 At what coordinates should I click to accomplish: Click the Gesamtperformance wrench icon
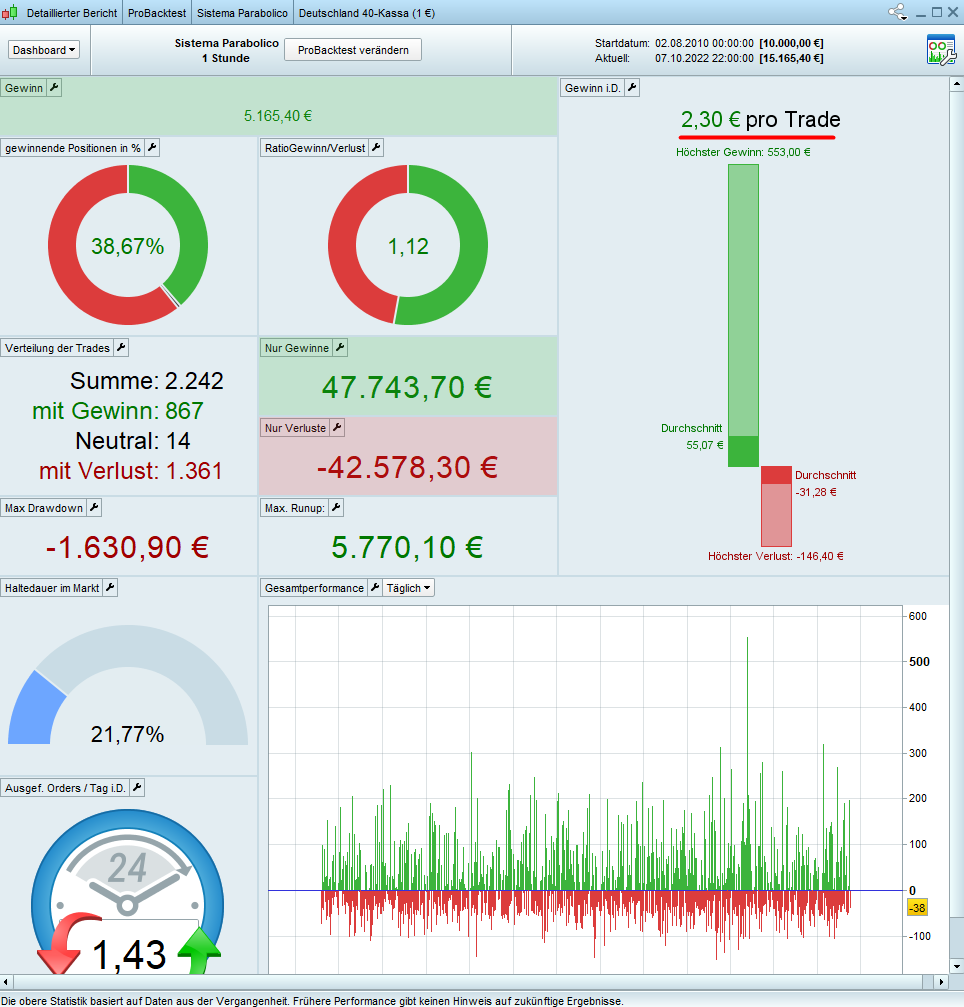pos(375,587)
